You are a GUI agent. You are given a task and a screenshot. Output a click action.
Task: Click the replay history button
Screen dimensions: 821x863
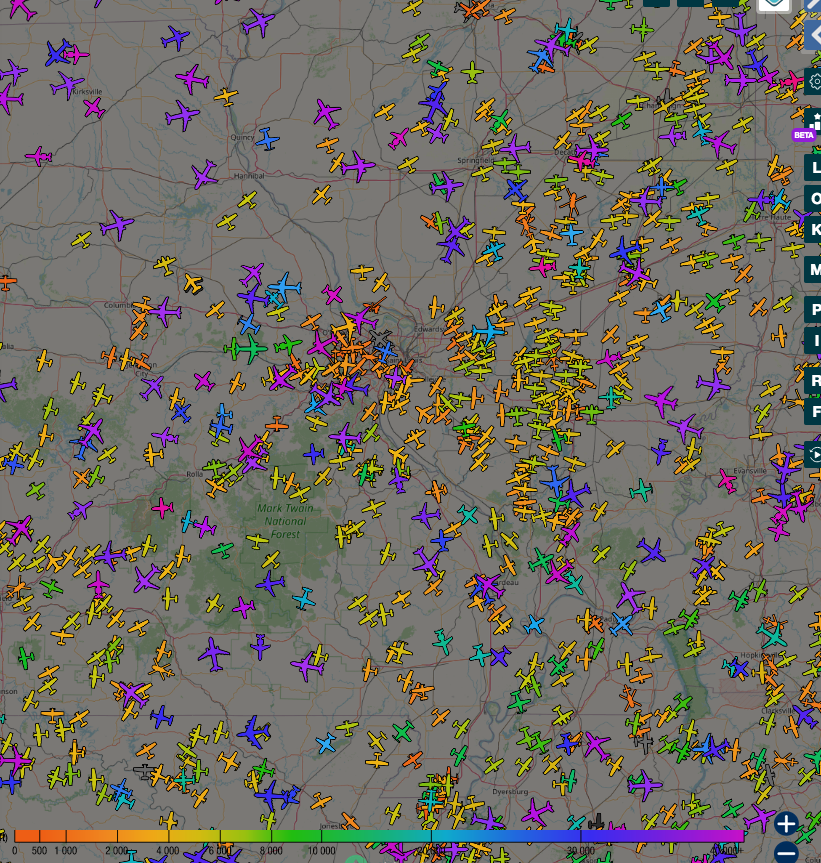(x=814, y=455)
